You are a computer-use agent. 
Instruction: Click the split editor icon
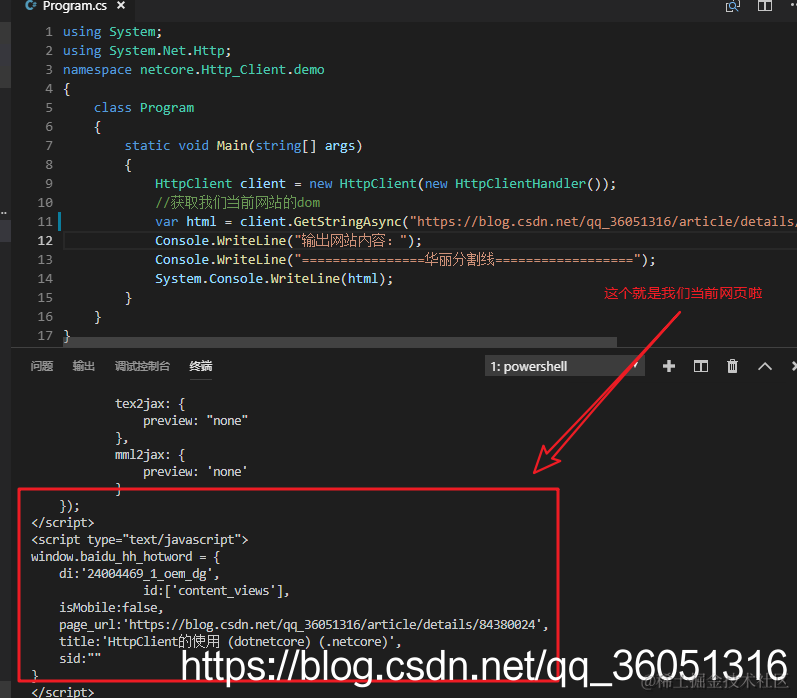tap(764, 6)
